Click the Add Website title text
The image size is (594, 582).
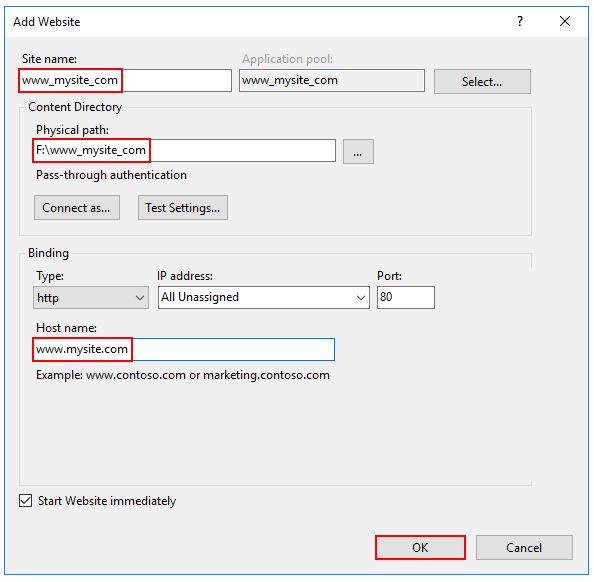(47, 22)
